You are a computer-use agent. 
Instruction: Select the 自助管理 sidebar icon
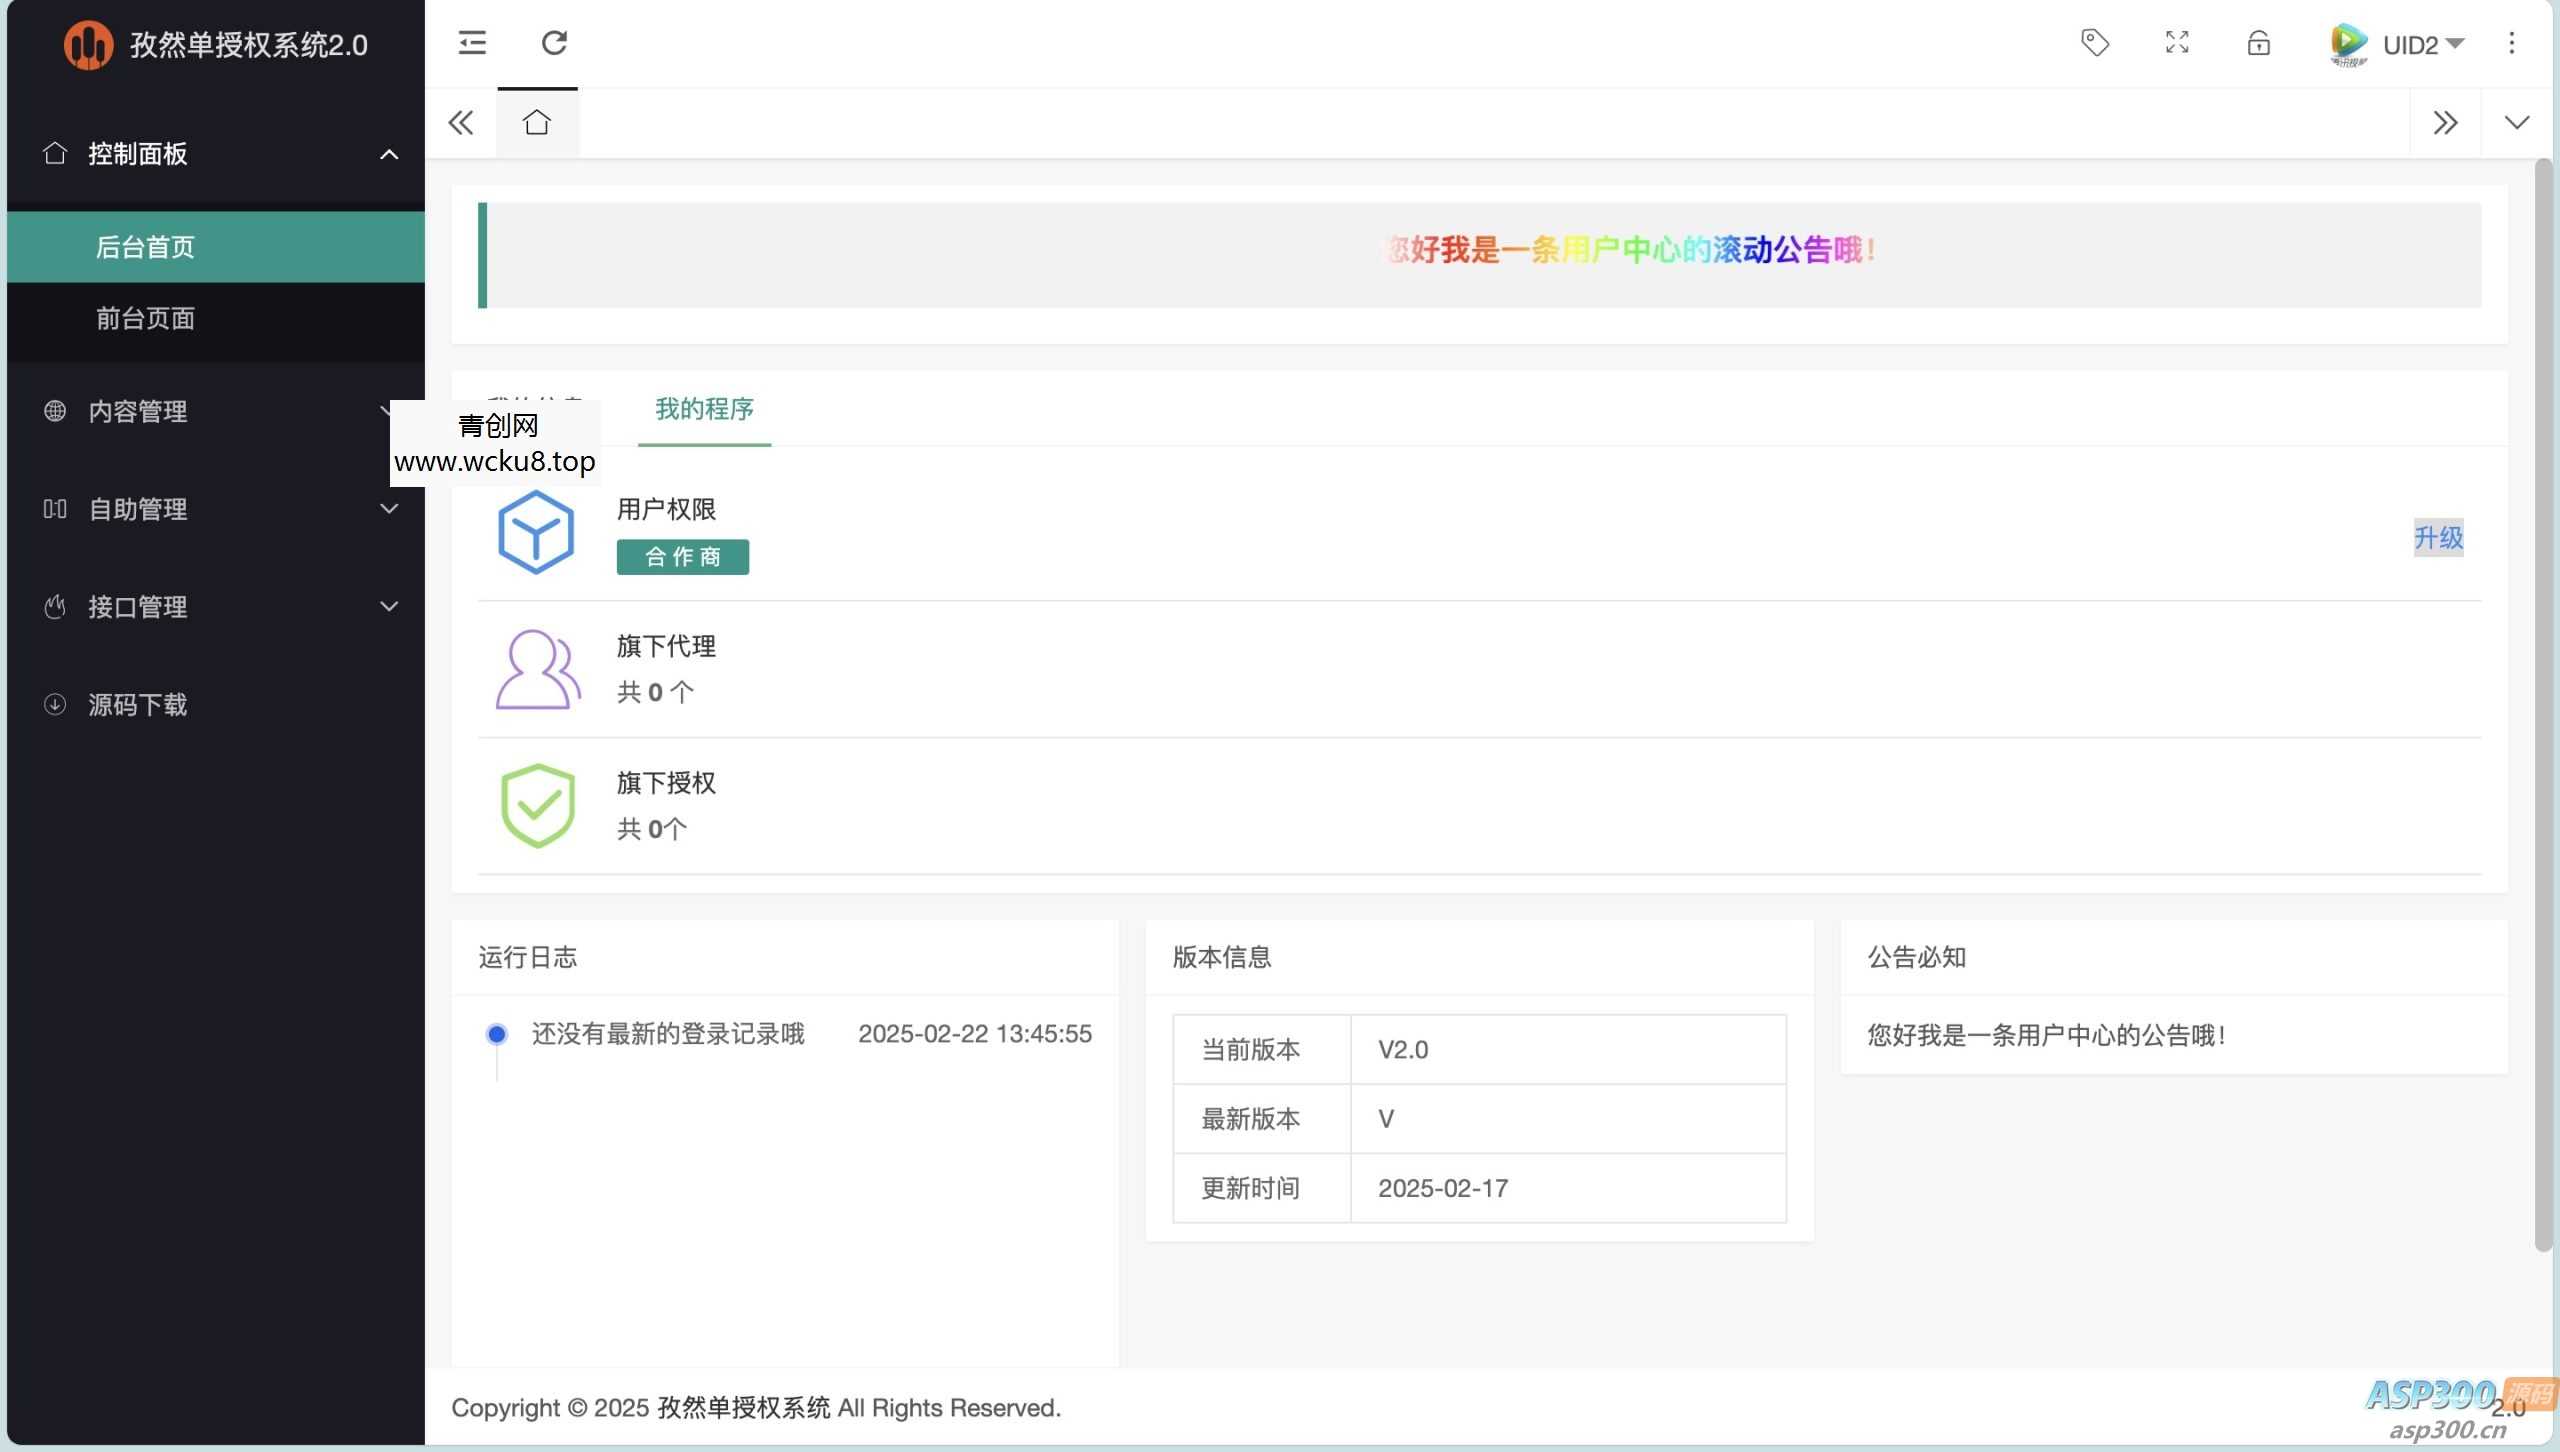(55, 509)
